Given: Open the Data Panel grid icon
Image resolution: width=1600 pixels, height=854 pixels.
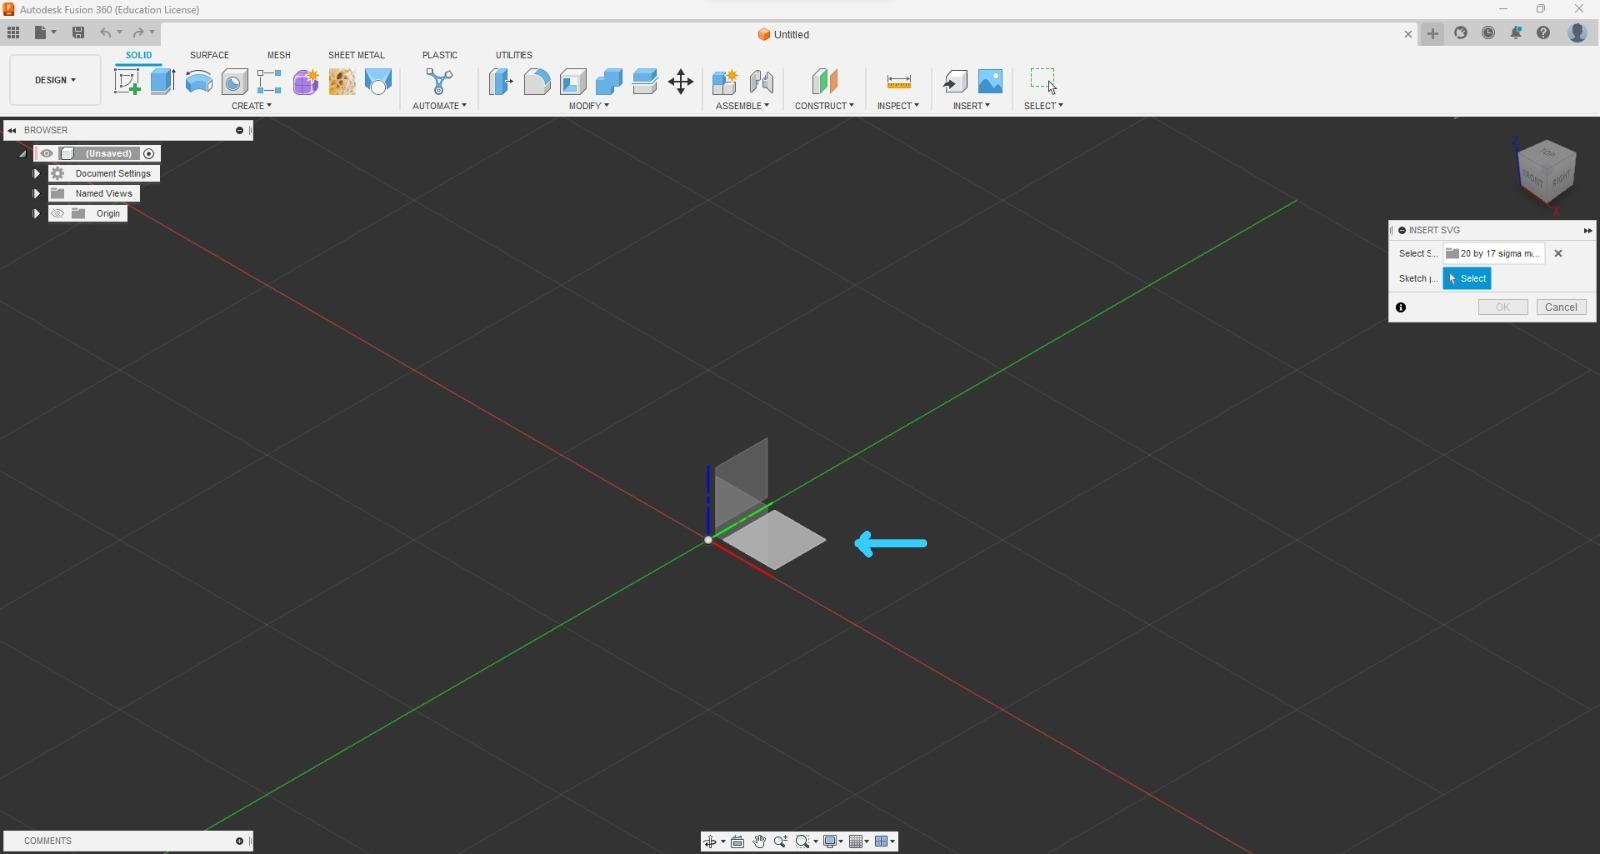Looking at the screenshot, I should [x=13, y=33].
